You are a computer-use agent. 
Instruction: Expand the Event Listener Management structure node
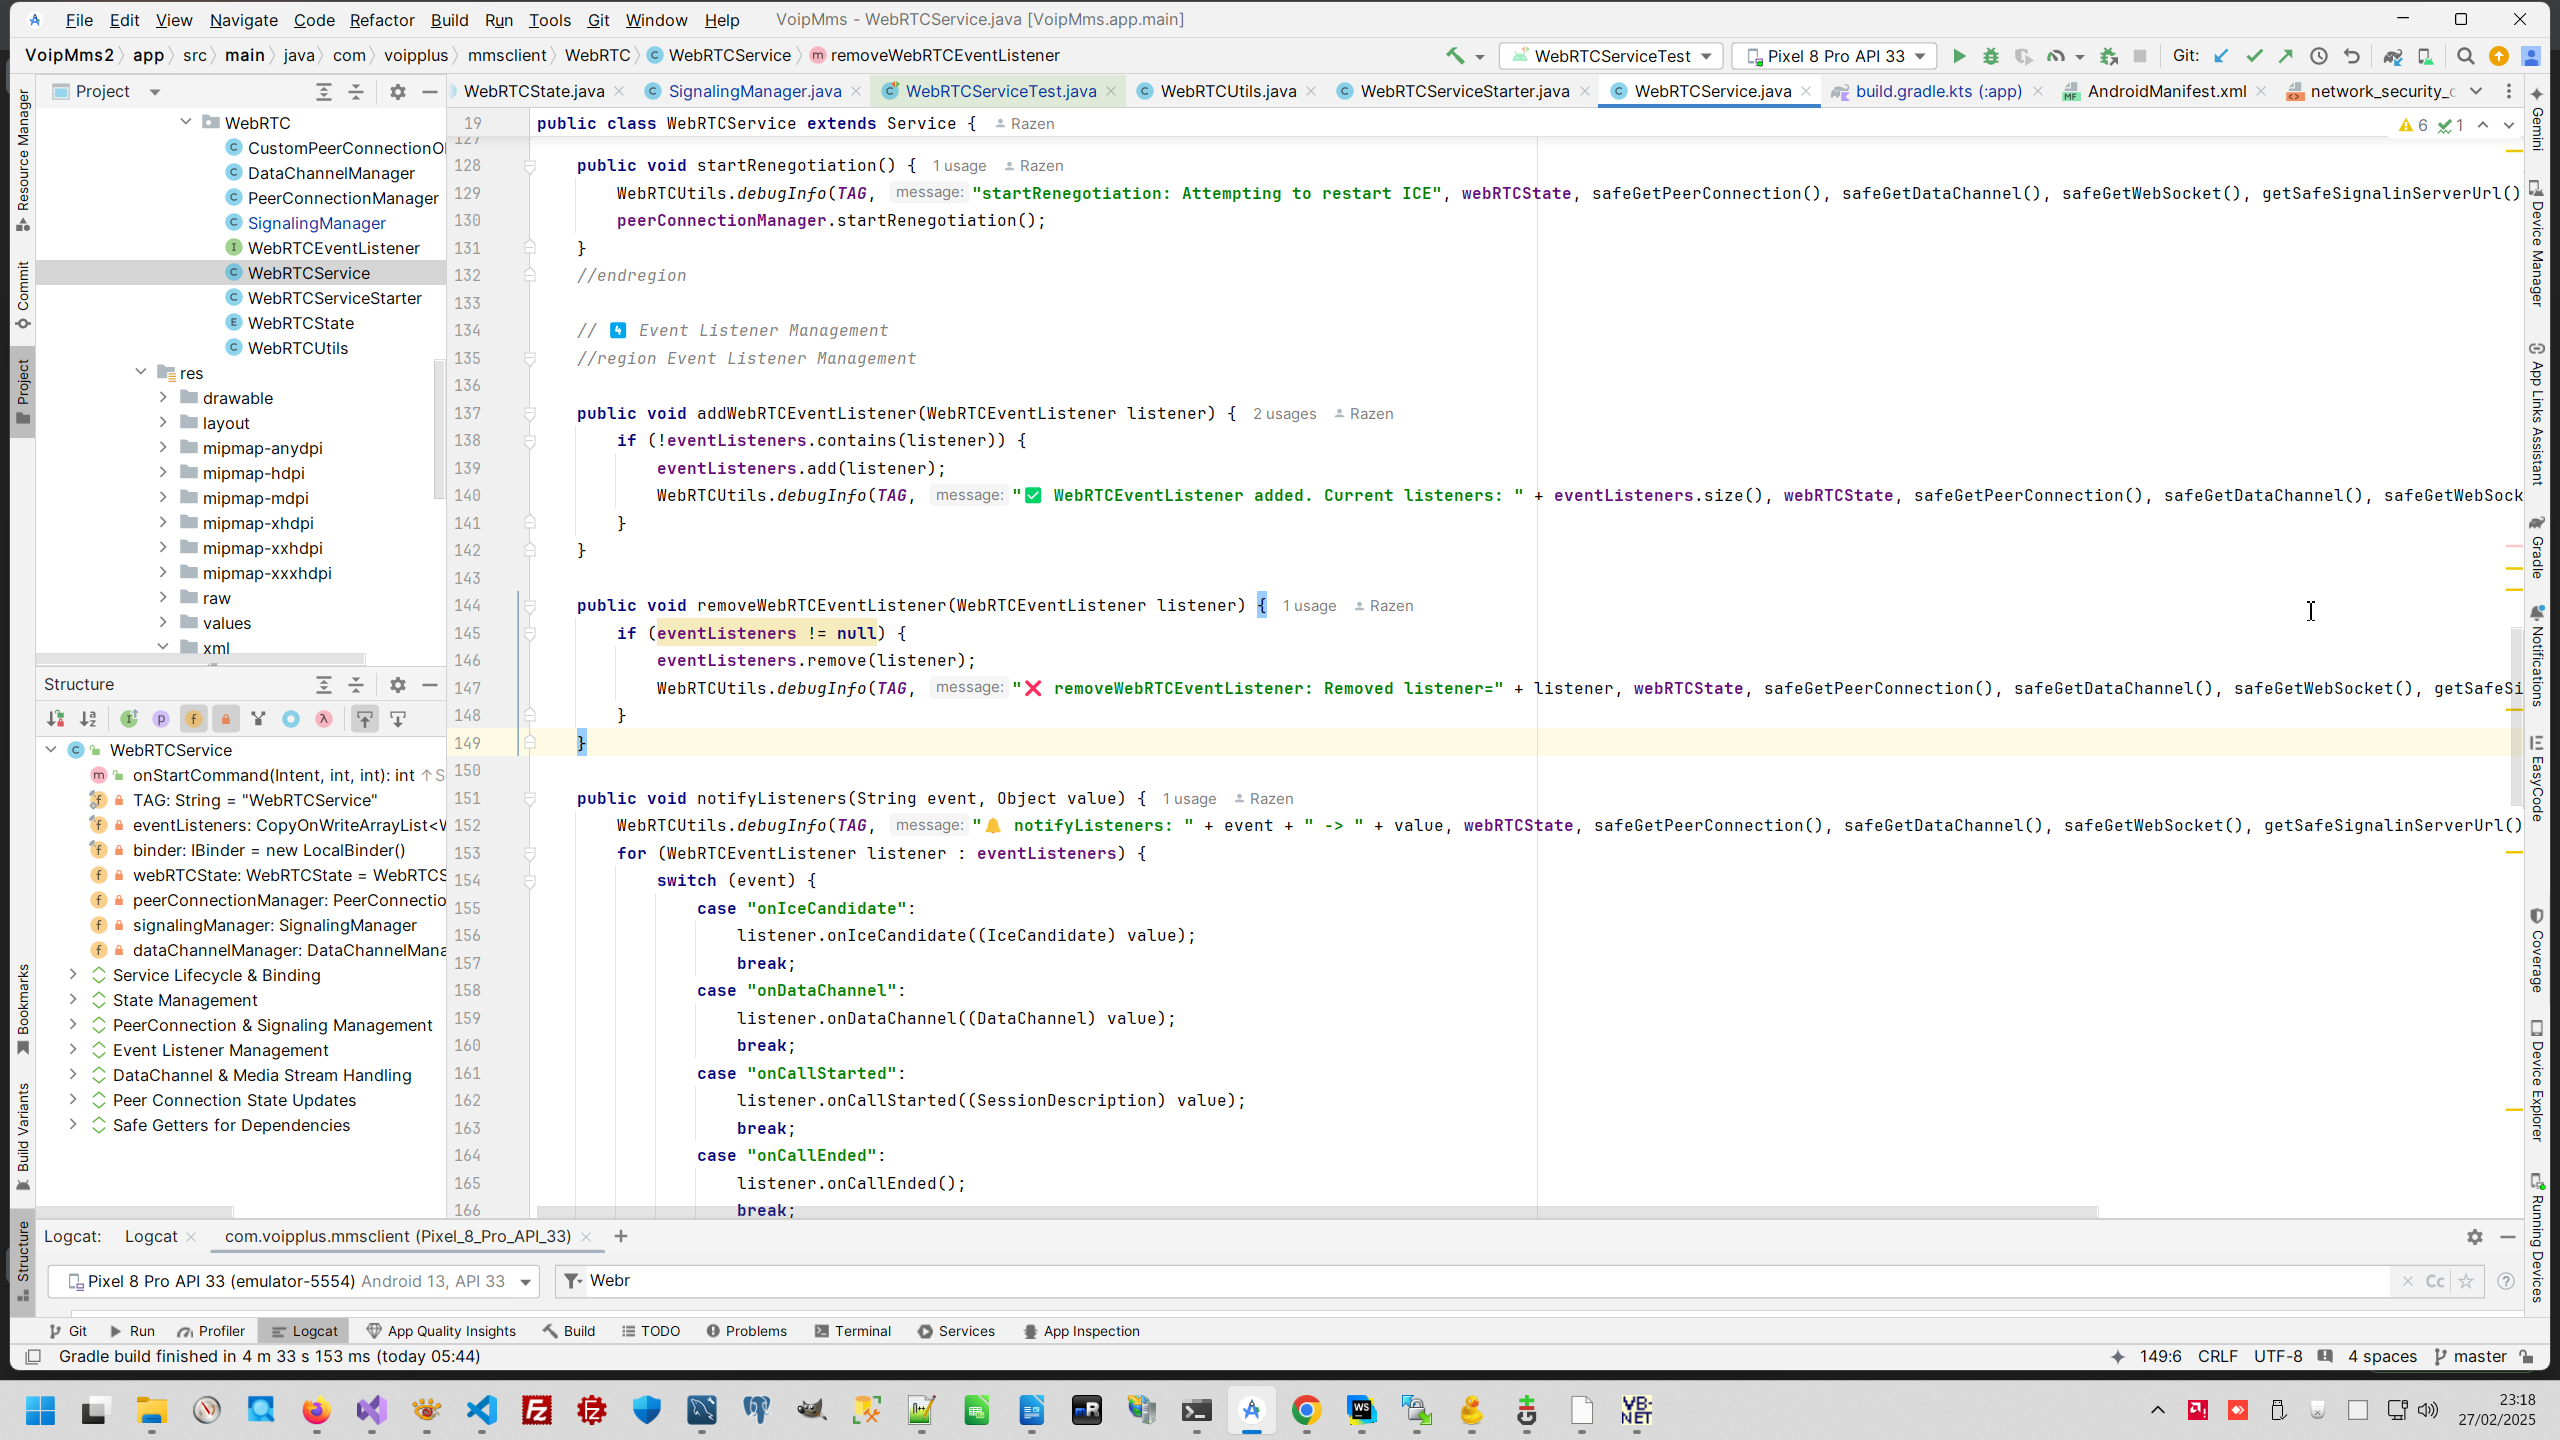[x=73, y=1050]
